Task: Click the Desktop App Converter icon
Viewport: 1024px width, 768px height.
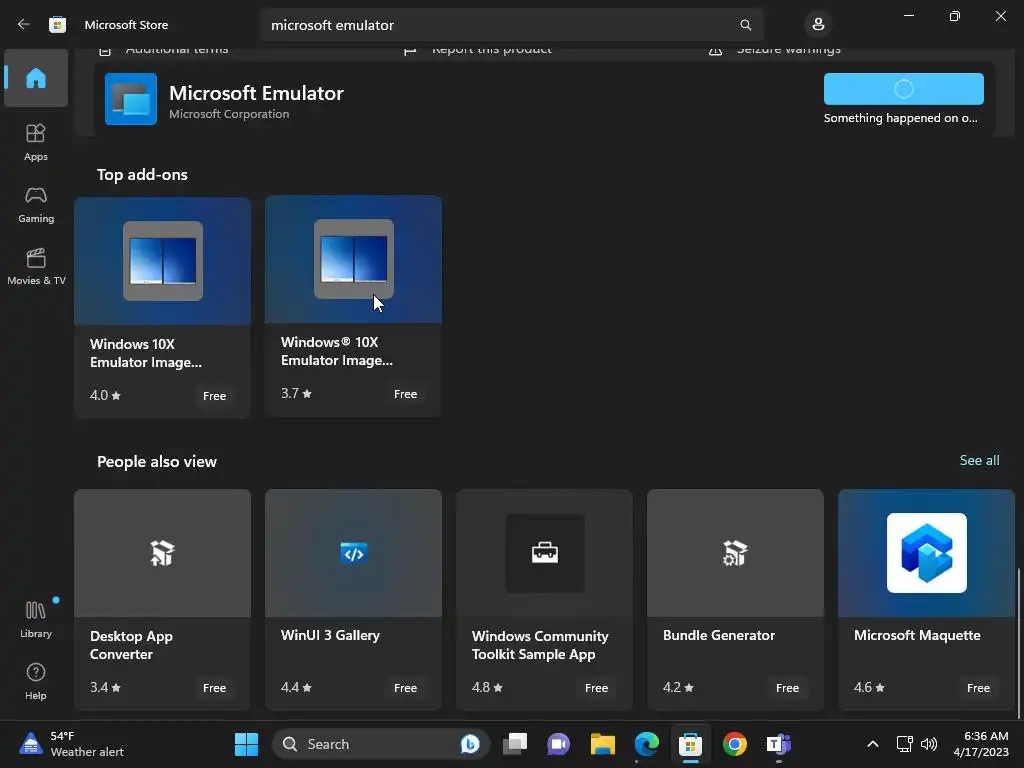Action: point(163,553)
